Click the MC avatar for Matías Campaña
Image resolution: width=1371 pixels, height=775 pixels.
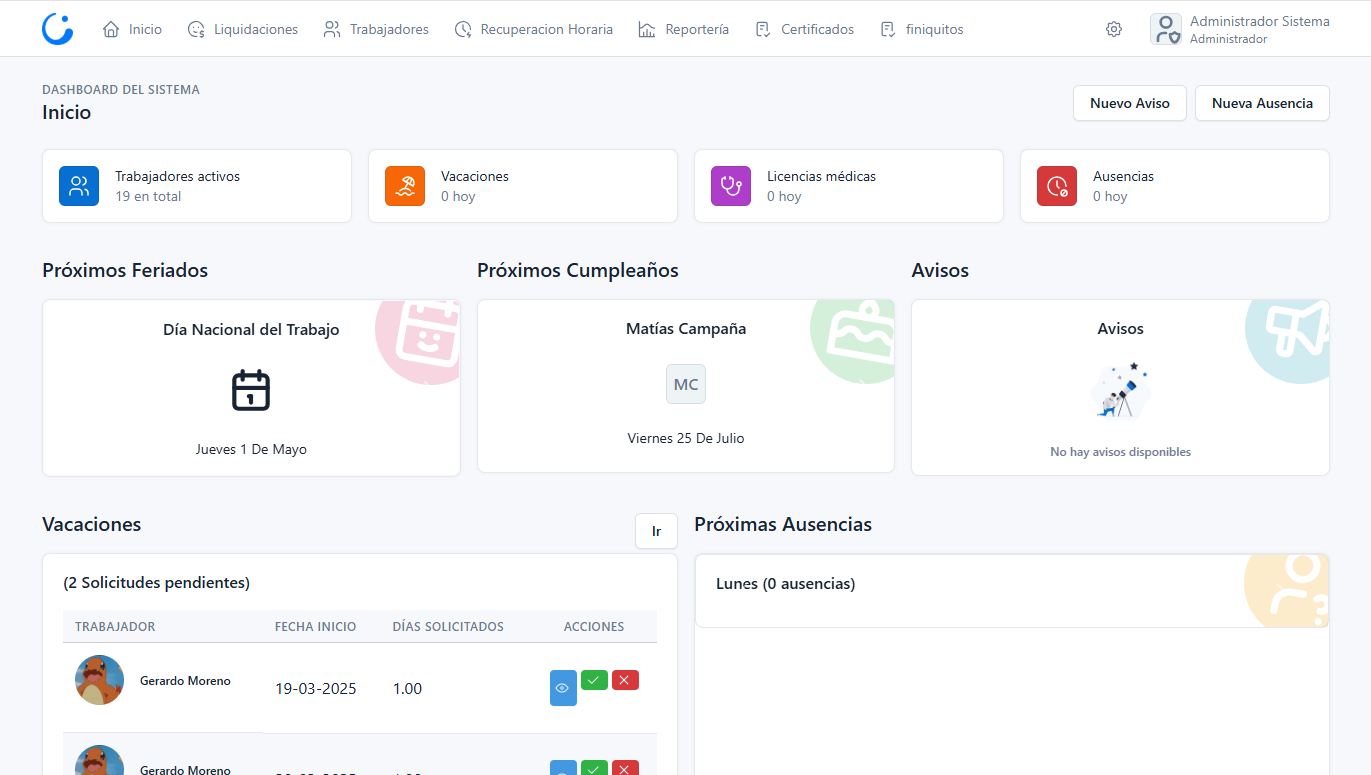pyautogui.click(x=686, y=385)
